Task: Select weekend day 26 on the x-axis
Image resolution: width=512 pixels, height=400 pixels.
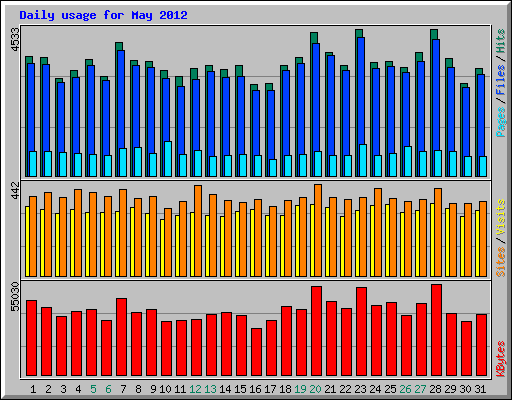Action: tap(405, 389)
